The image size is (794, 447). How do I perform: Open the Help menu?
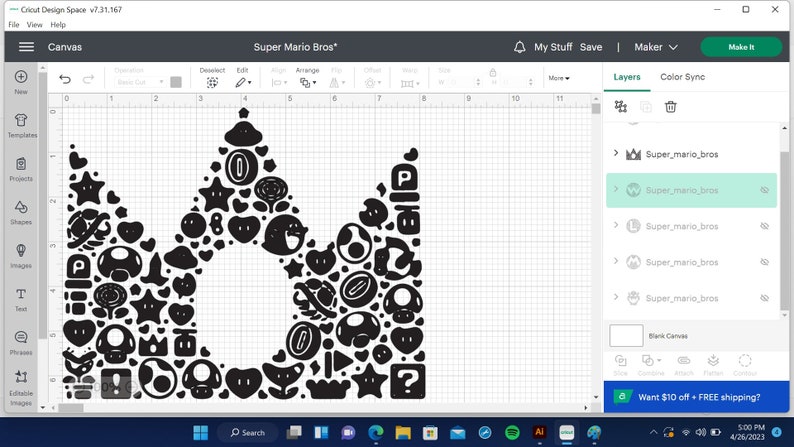click(x=58, y=24)
